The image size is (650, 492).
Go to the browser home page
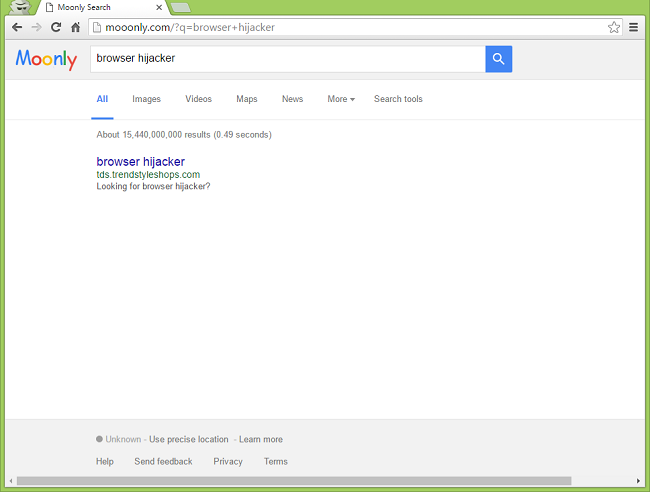click(75, 27)
